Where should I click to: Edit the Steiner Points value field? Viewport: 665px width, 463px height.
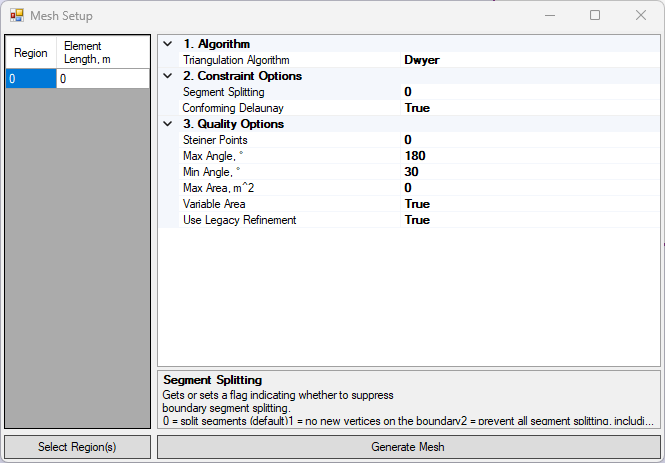click(x=530, y=140)
